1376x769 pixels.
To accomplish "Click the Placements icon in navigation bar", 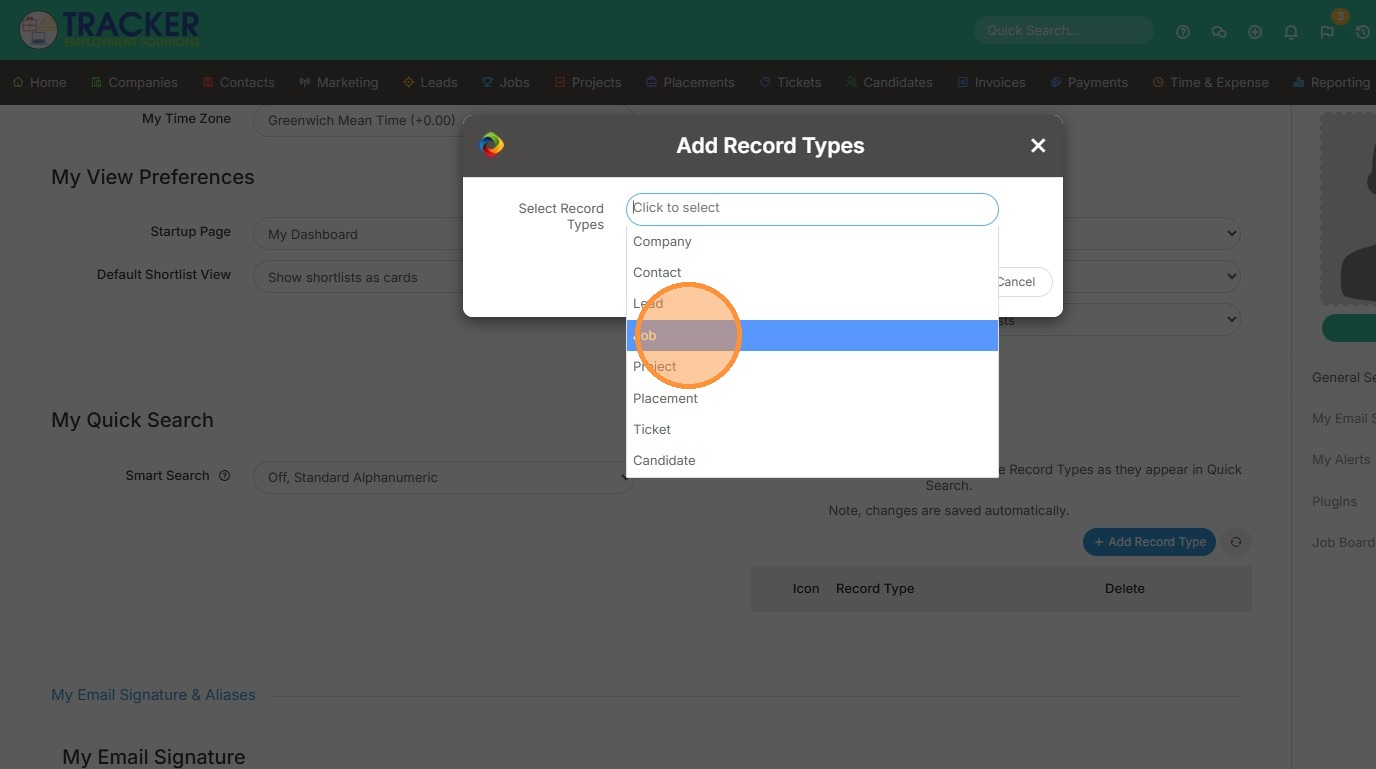I will tap(651, 82).
